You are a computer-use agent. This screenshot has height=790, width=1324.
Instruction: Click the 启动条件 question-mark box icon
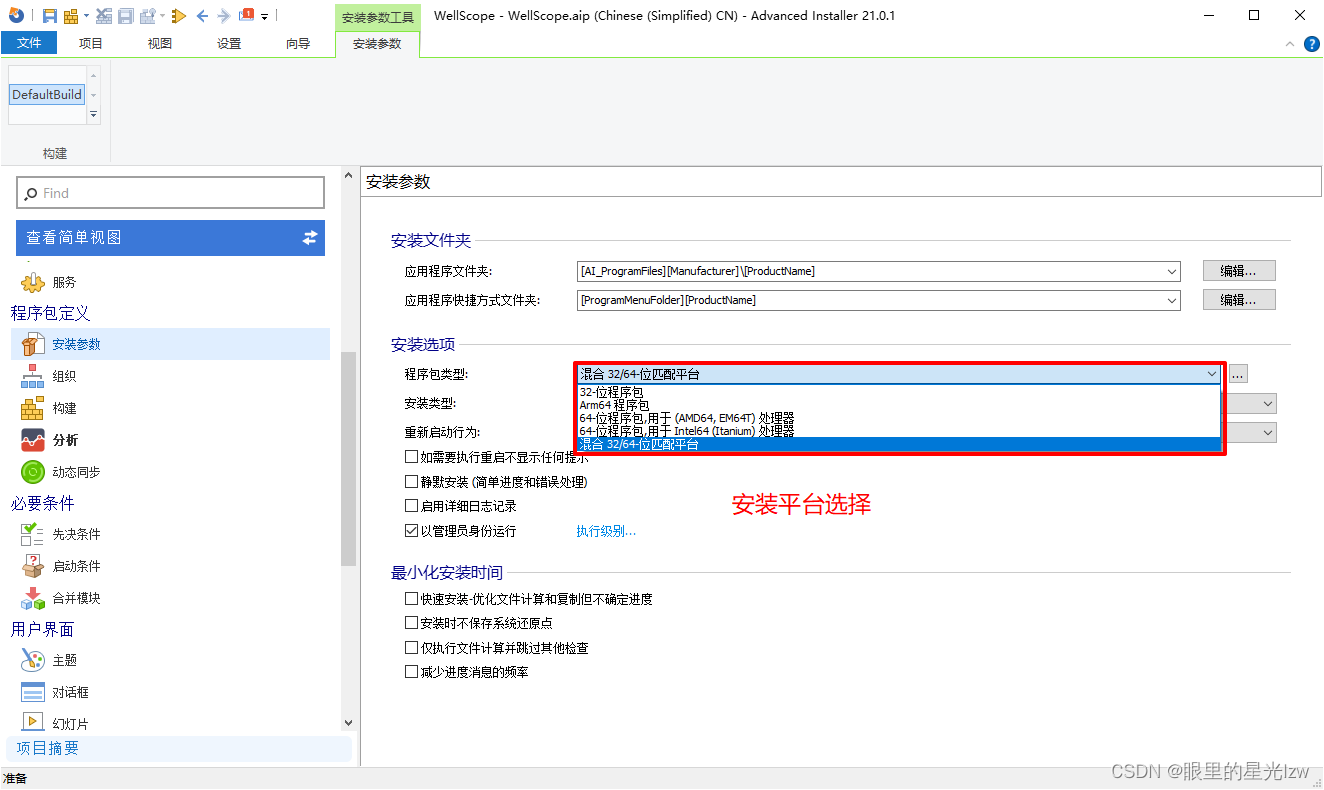click(x=33, y=566)
